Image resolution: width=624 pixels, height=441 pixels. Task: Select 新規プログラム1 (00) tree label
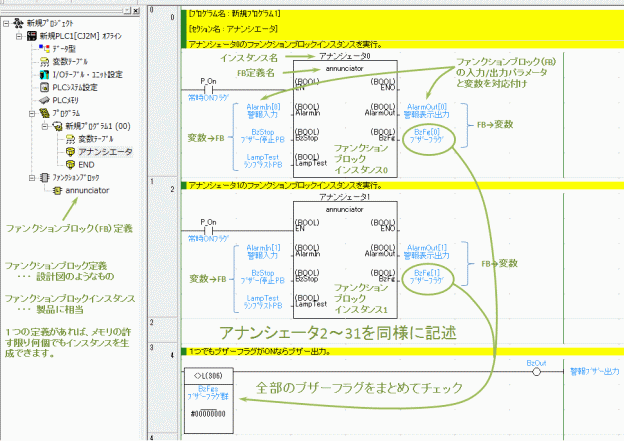coord(98,126)
